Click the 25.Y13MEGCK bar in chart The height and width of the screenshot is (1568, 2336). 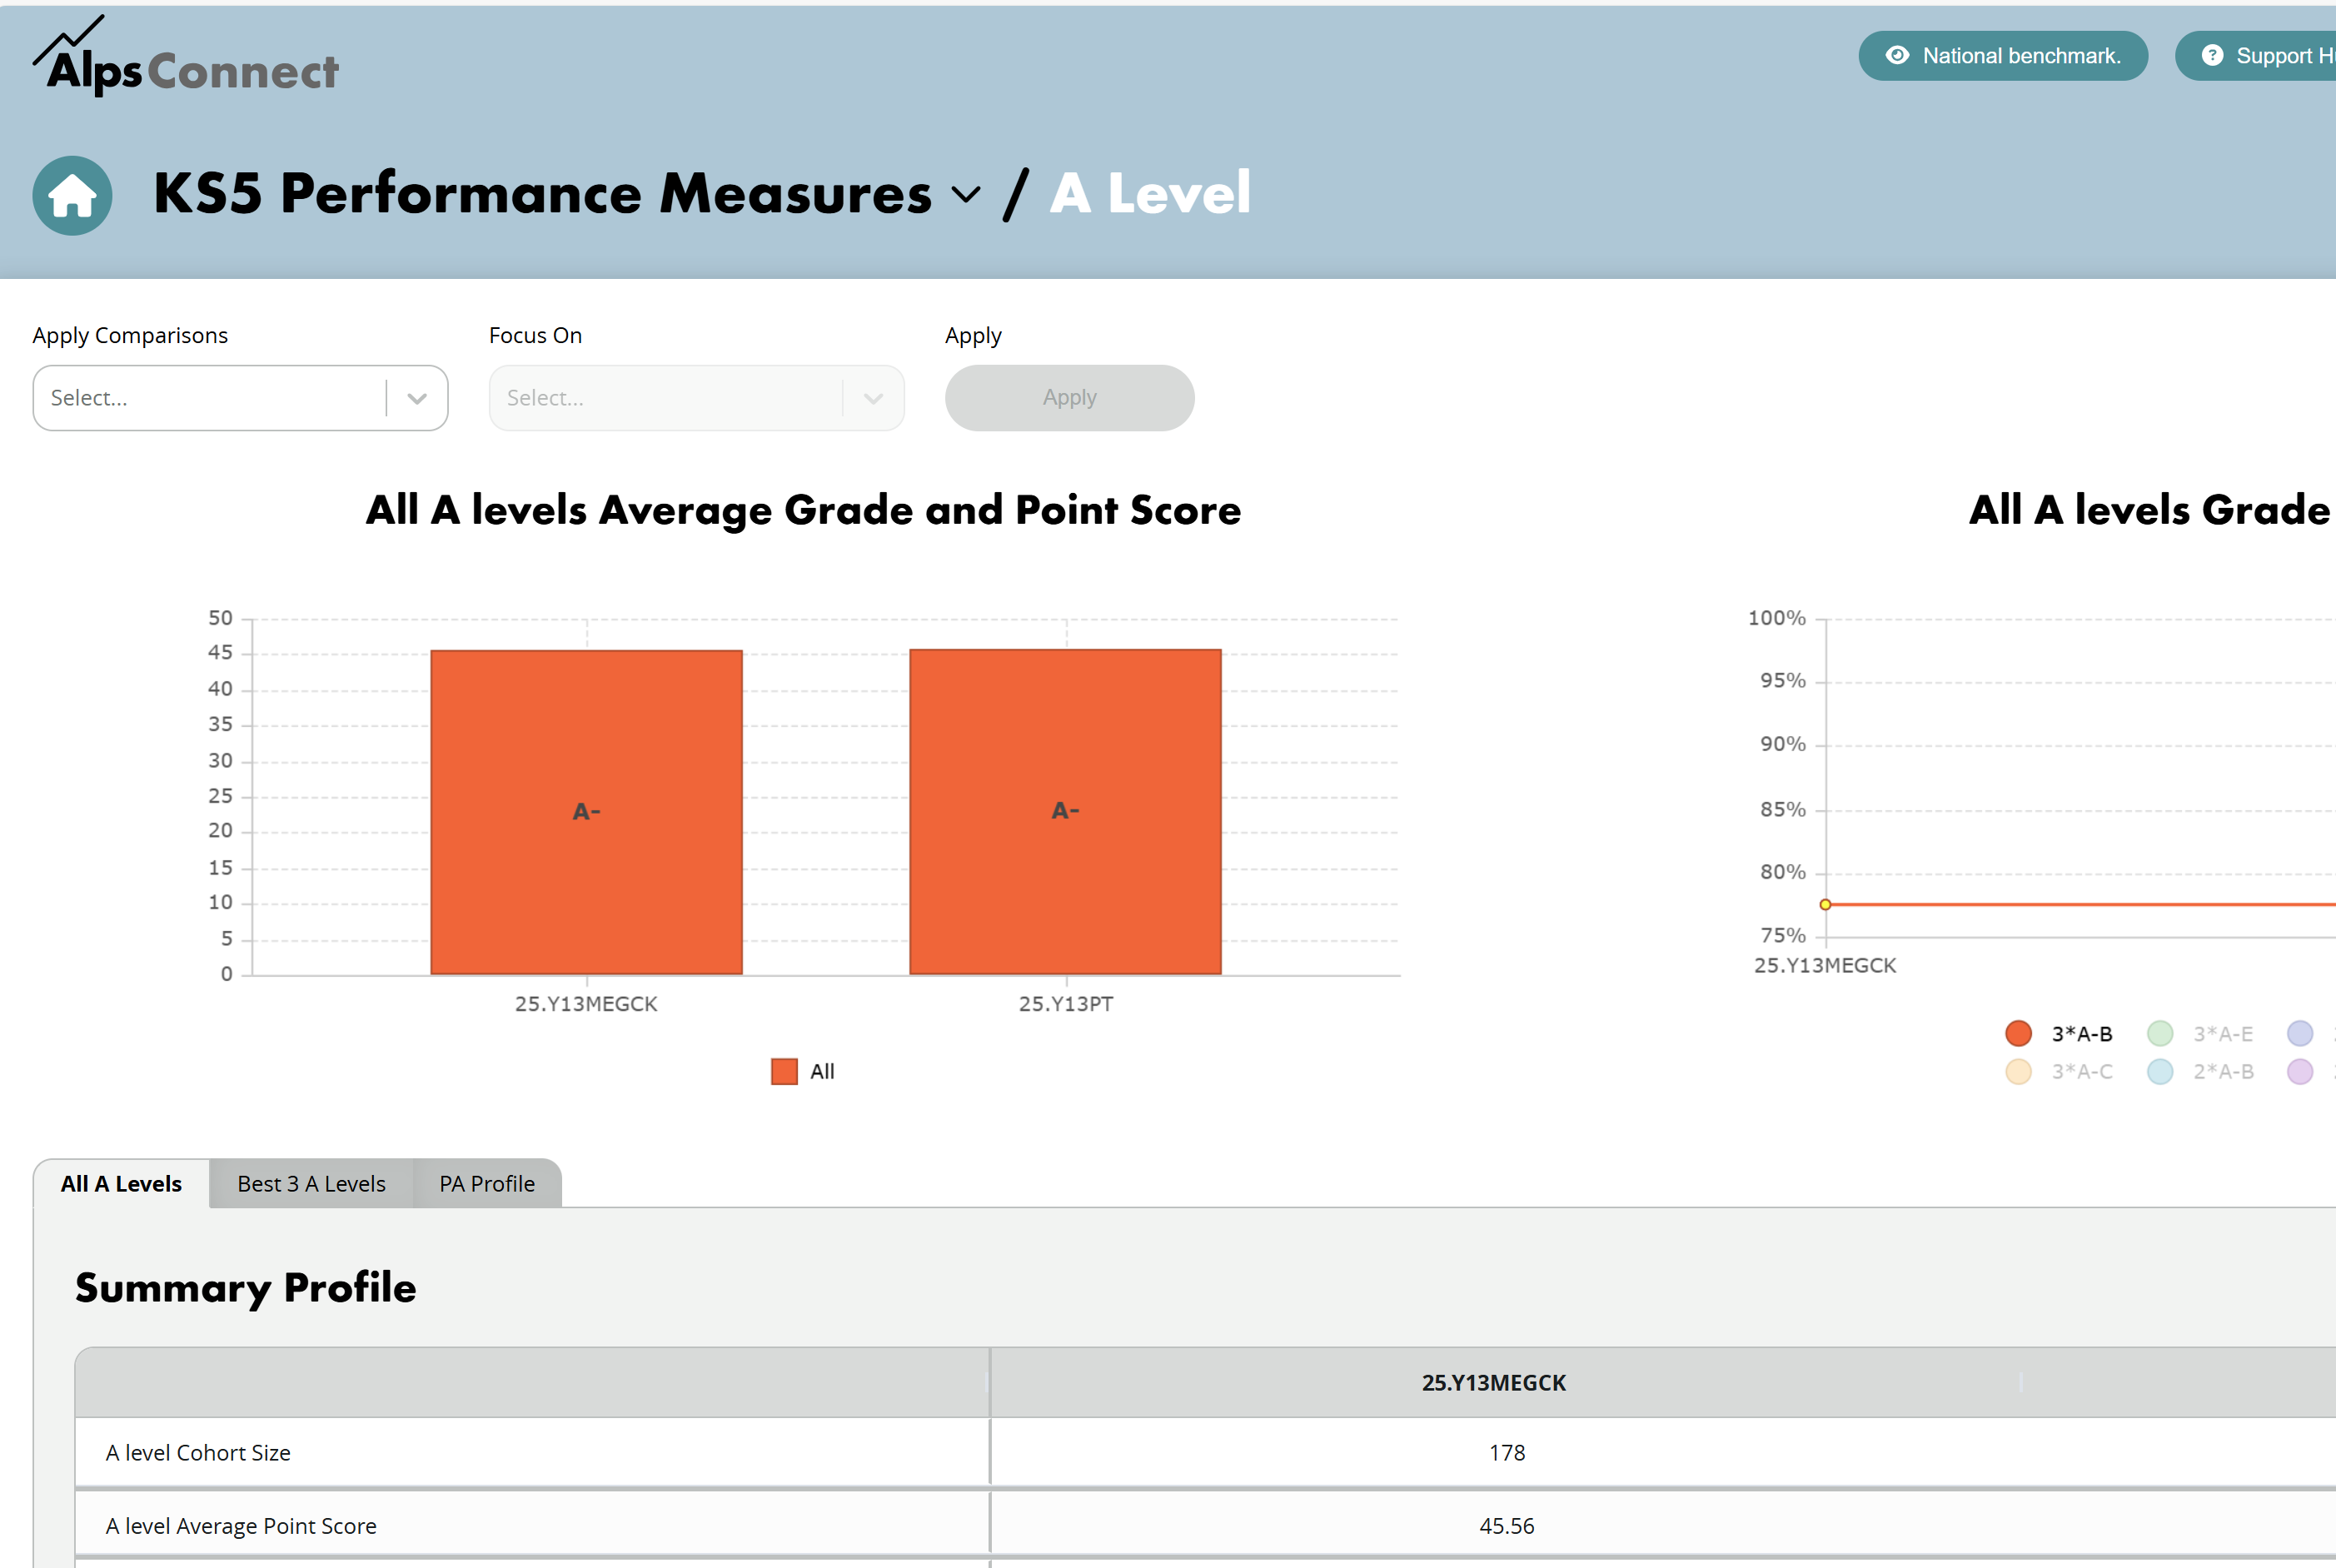click(586, 812)
